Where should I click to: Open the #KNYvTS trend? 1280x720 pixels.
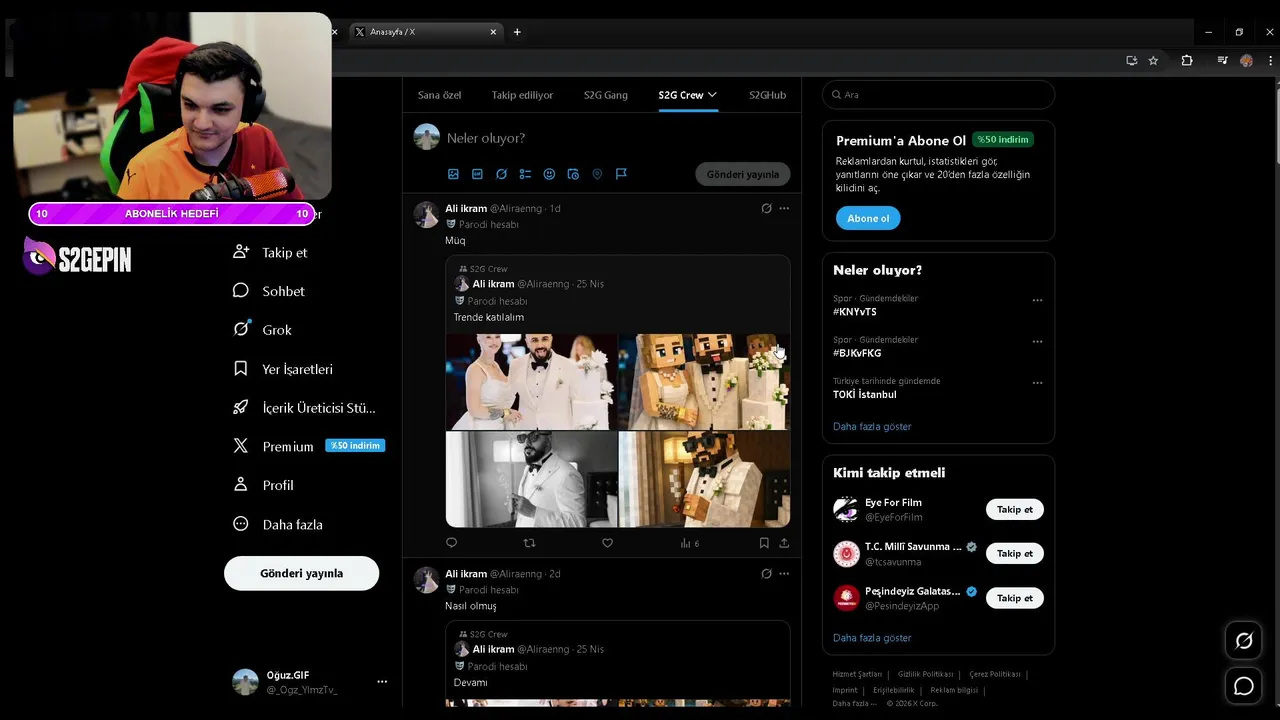[854, 312]
